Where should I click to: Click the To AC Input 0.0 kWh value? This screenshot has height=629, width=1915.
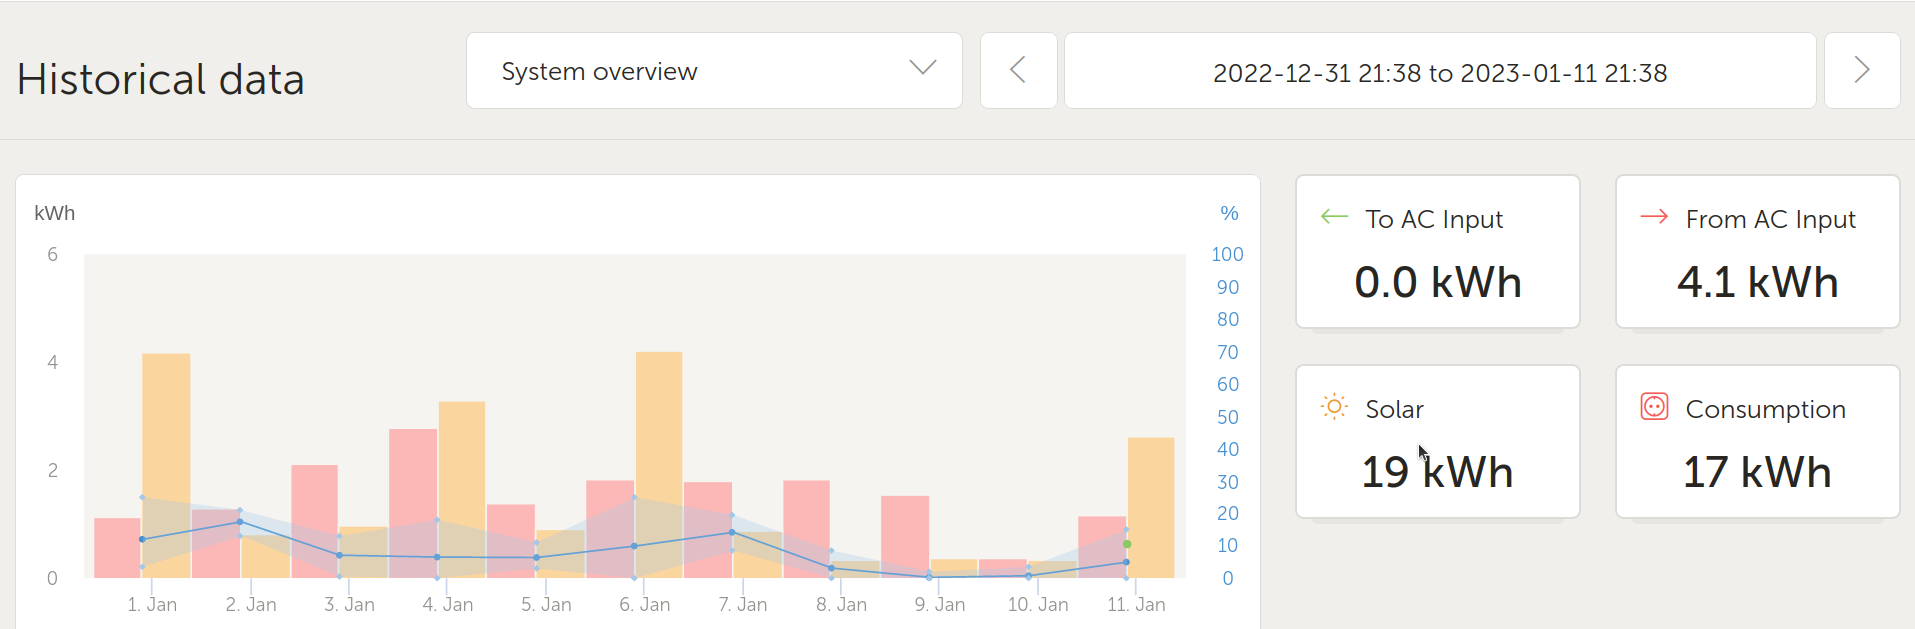(x=1437, y=283)
